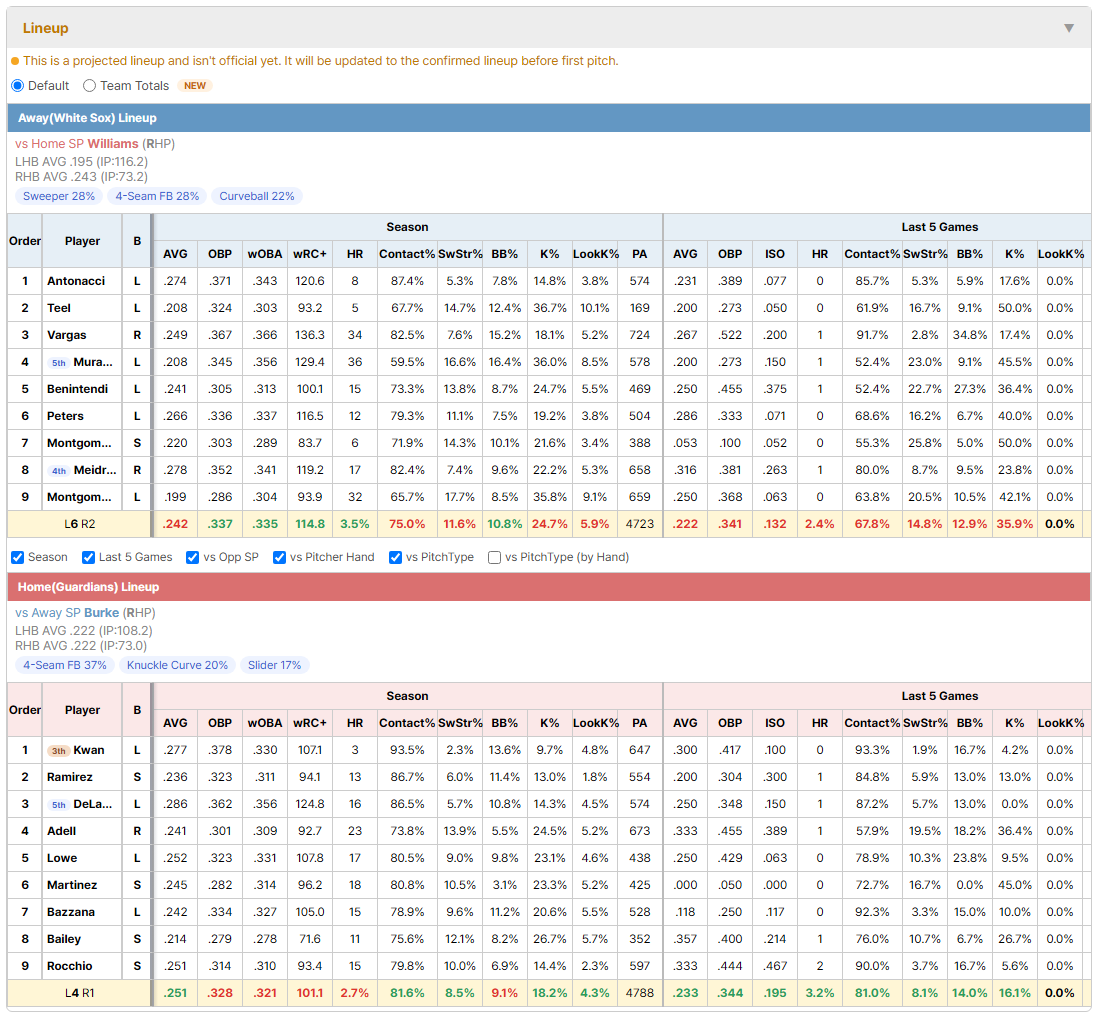
Task: Select player Ramirez in Guardians lineup
Action: 69,777
